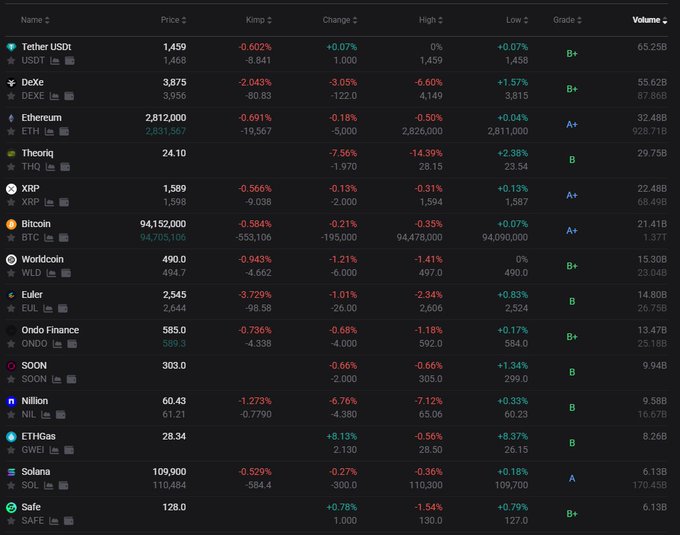680x535 pixels.
Task: Favorite Ethereum with star icon
Action: pyautogui.click(x=11, y=132)
